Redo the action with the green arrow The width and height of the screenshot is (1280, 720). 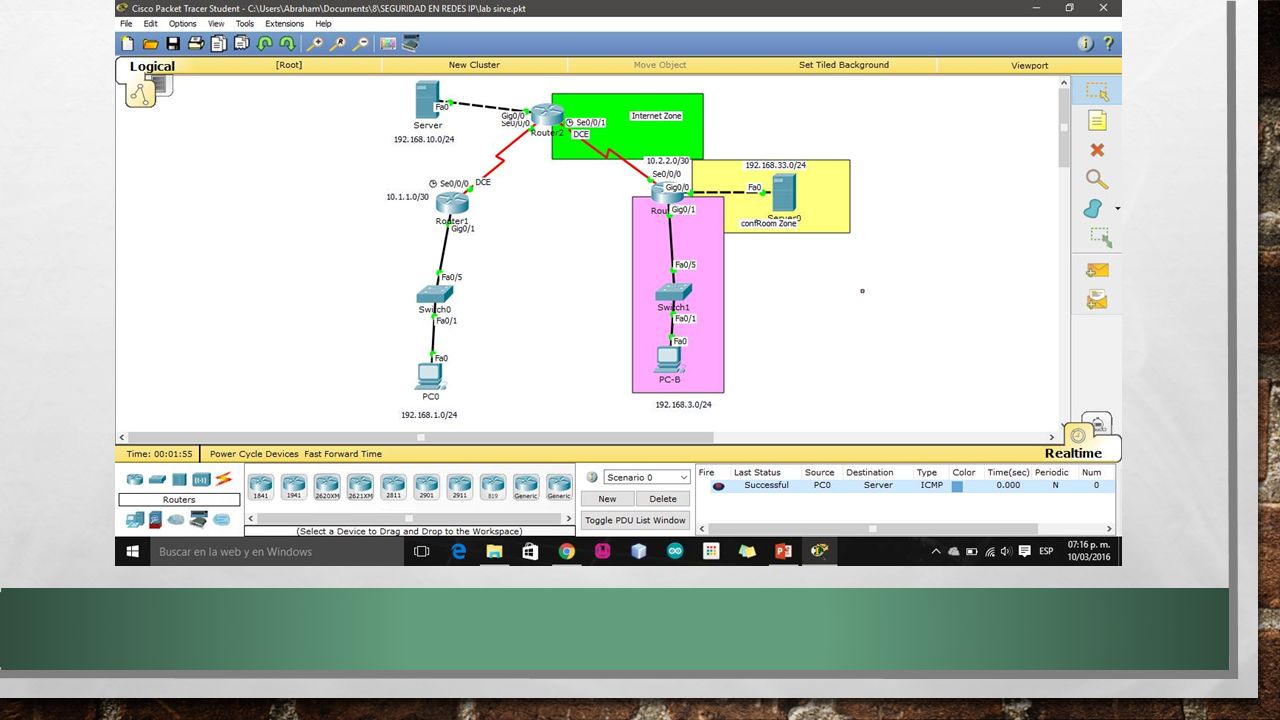click(287, 44)
